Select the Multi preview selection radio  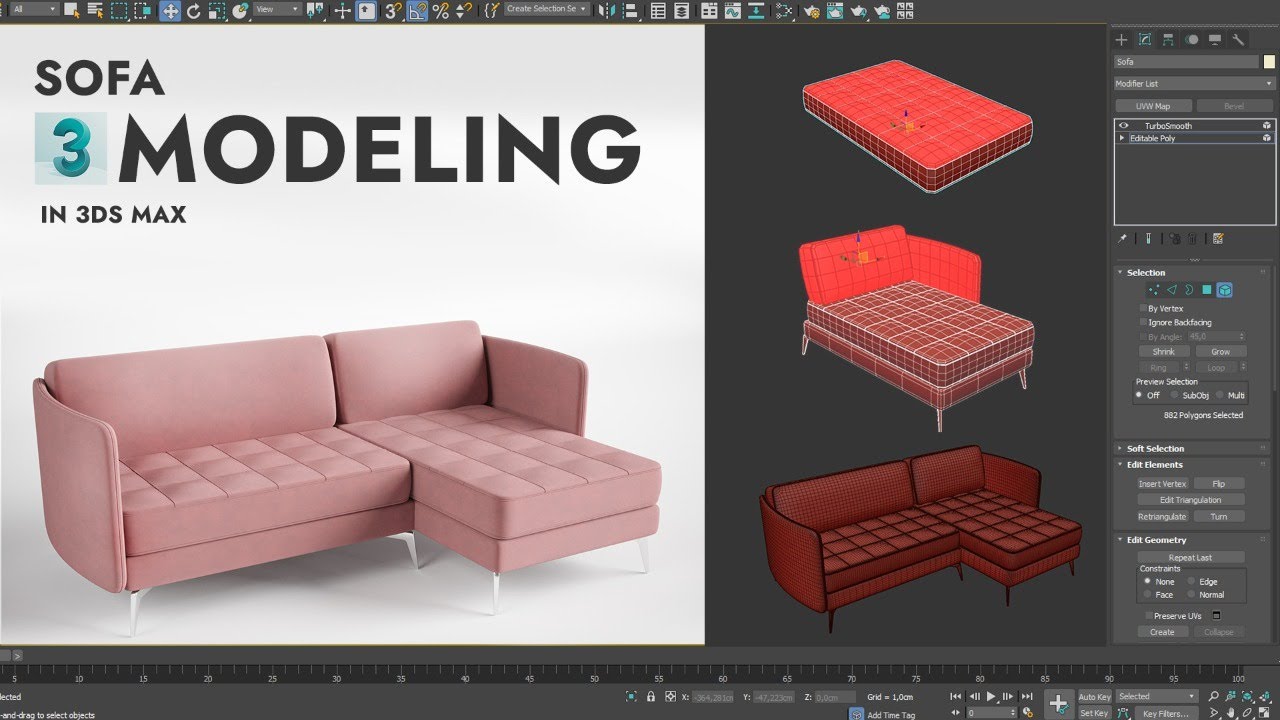coord(1220,395)
